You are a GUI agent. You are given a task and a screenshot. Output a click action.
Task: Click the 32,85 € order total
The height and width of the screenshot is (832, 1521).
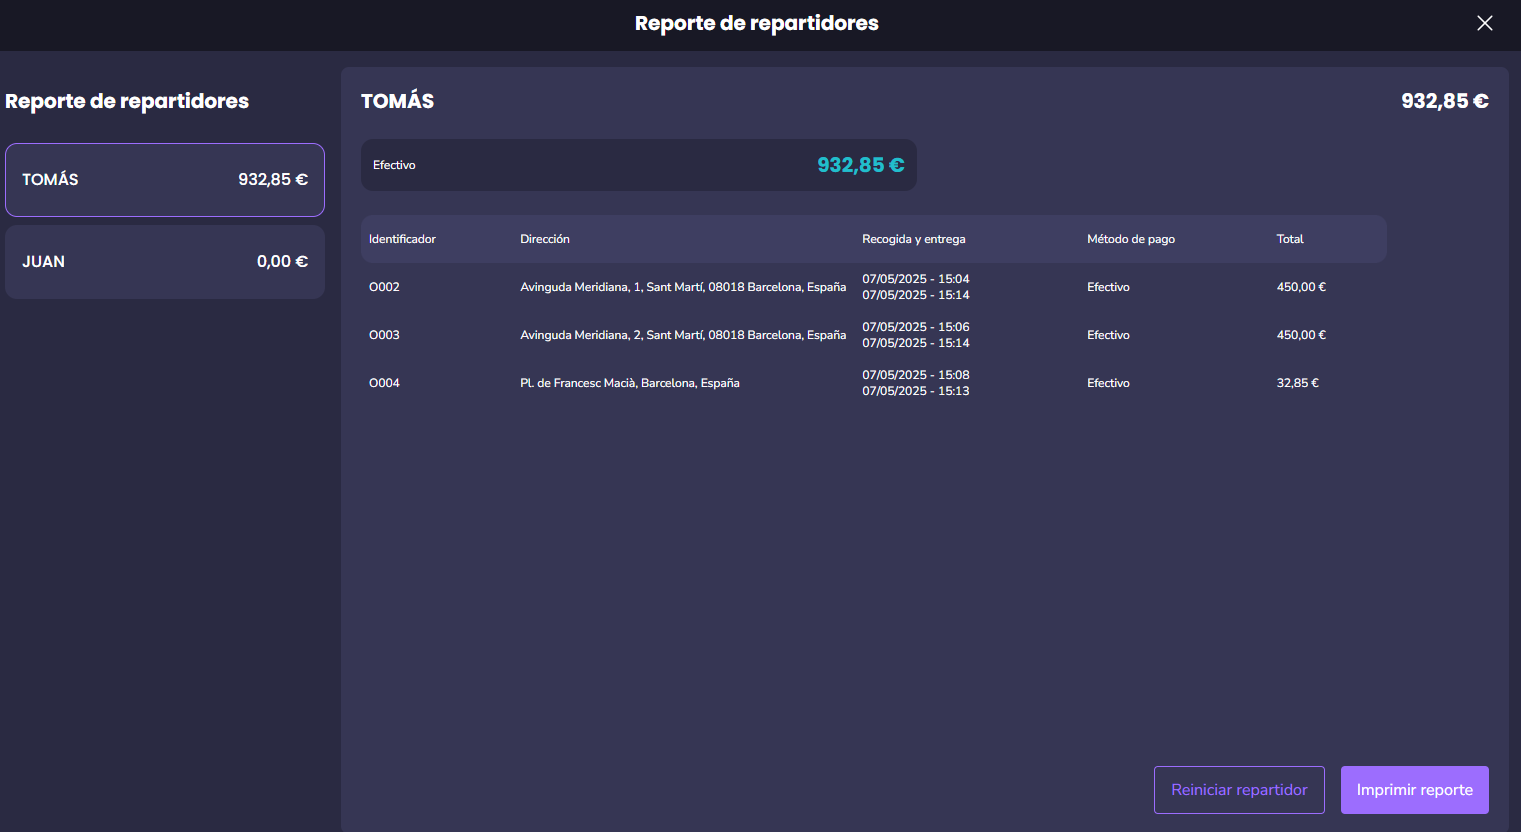1297,383
